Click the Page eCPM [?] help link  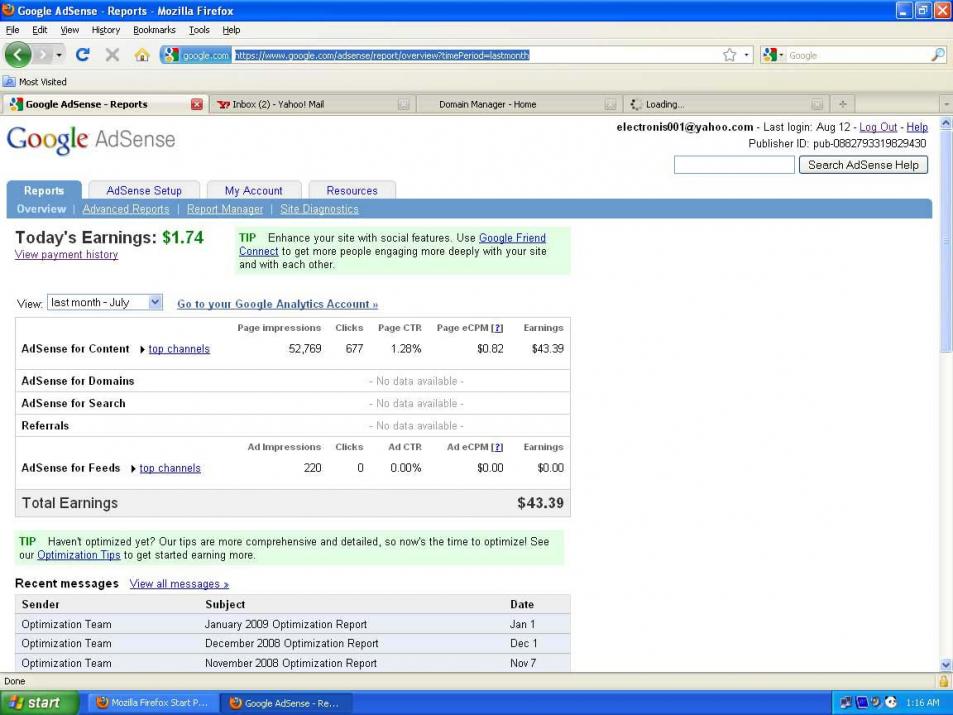[497, 328]
